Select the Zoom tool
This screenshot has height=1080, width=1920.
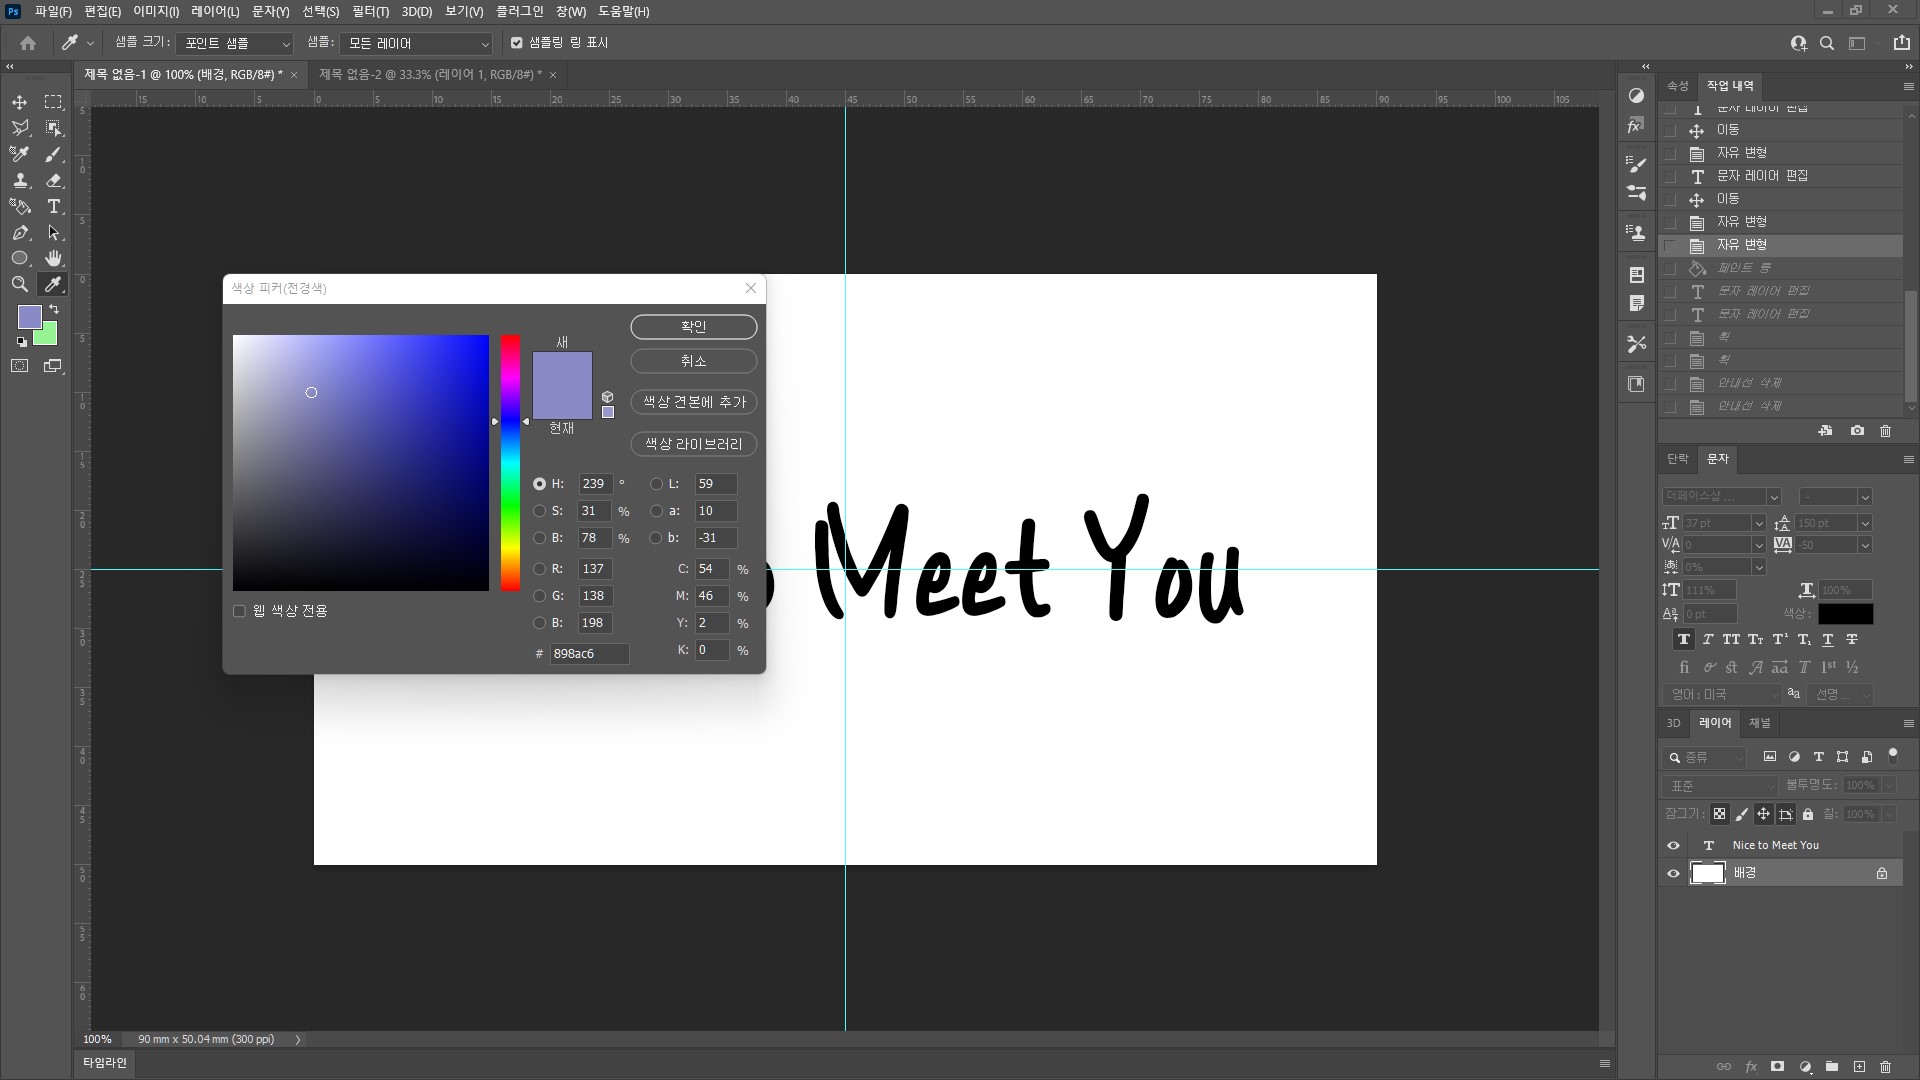click(x=19, y=284)
